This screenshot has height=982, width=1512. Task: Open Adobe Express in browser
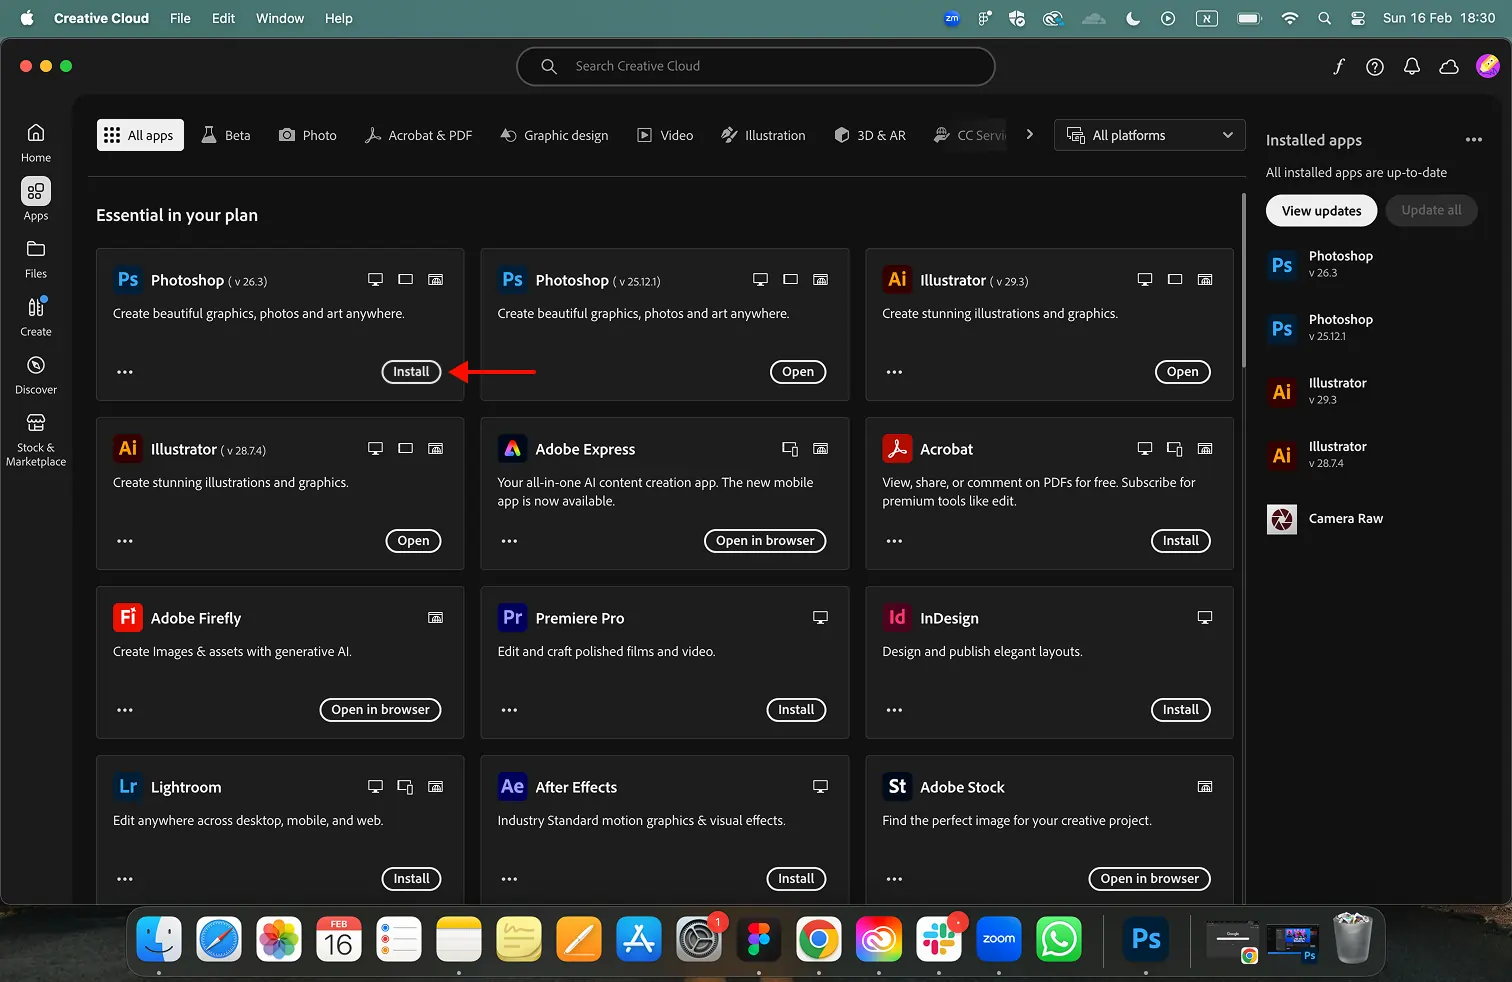coord(765,541)
